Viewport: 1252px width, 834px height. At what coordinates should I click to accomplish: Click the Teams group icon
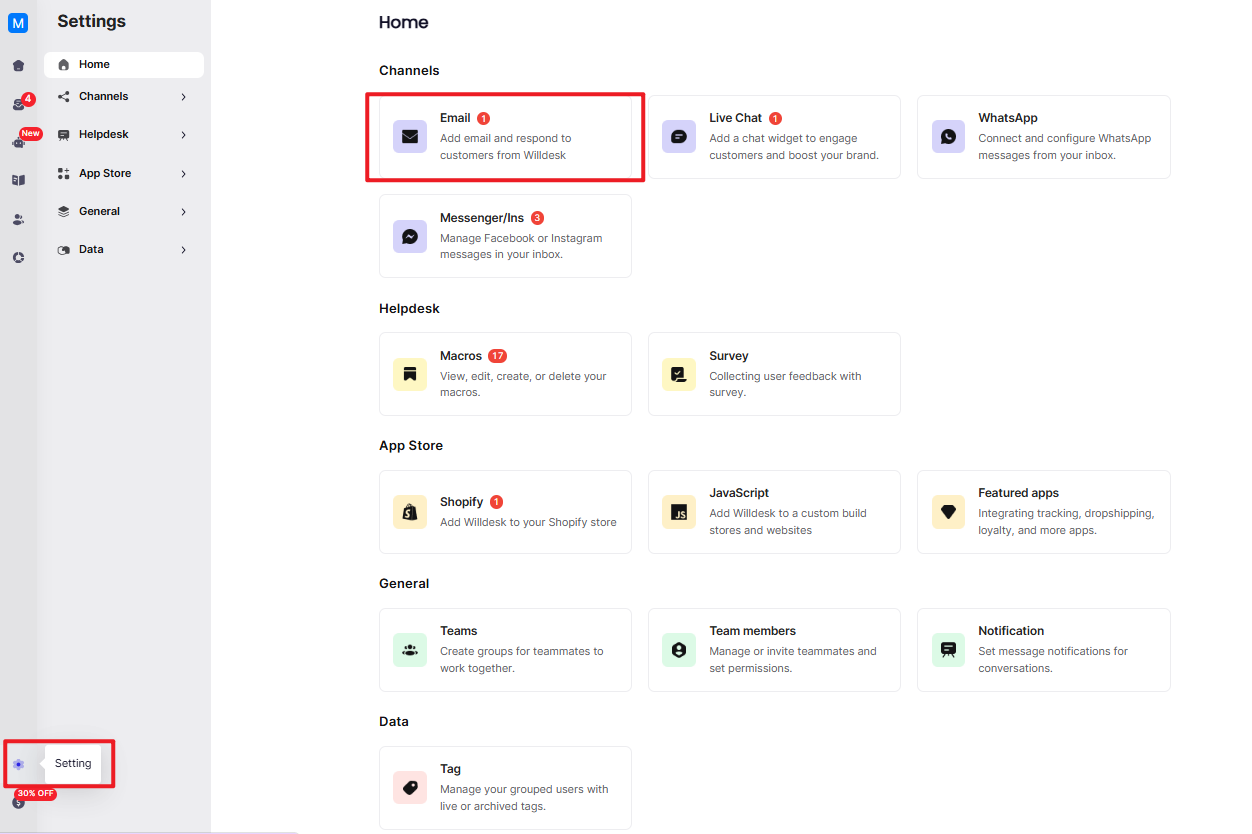coord(410,650)
